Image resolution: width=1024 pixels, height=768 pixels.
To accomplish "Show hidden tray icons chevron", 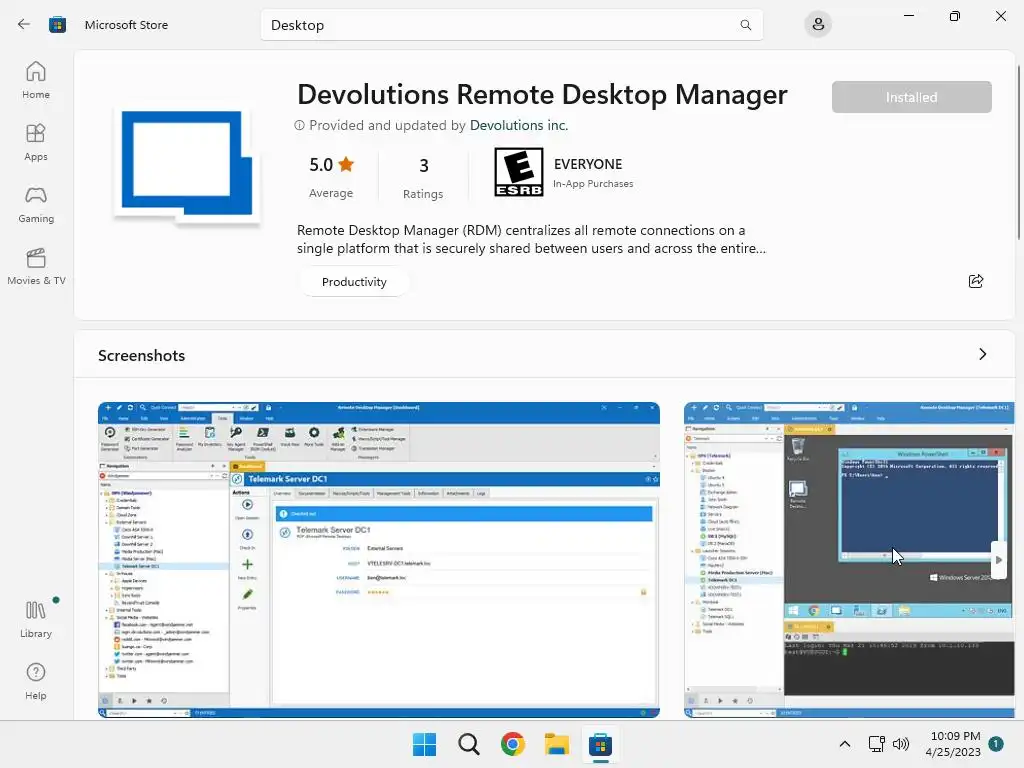I will [x=844, y=744].
